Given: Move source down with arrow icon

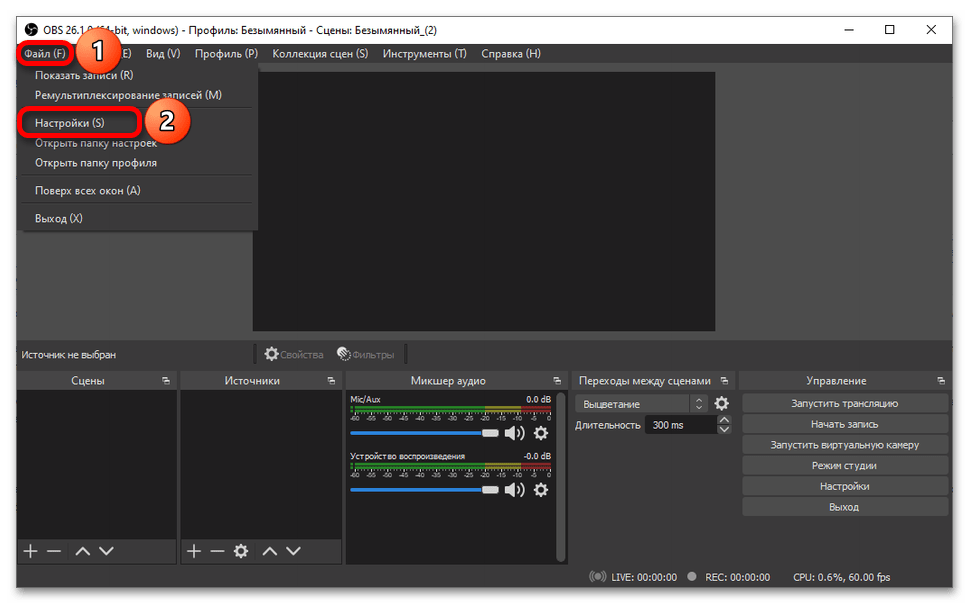Looking at the screenshot, I should click(x=294, y=551).
